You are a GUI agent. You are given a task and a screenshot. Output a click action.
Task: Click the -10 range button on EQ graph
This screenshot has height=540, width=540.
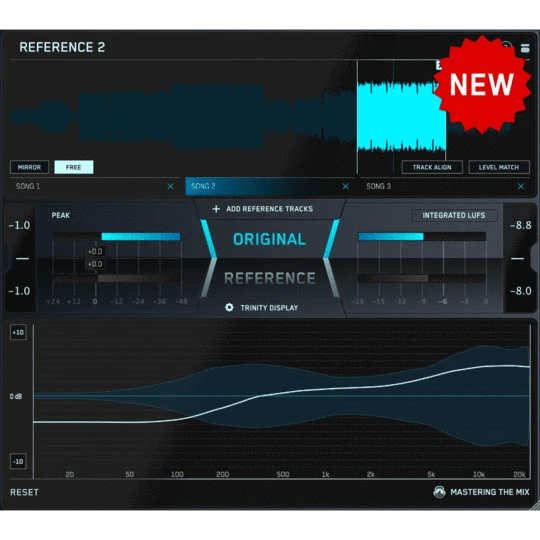(x=18, y=461)
